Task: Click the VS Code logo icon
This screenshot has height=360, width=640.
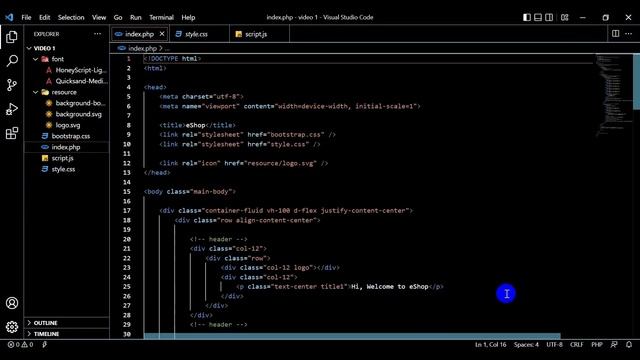Action: pyautogui.click(x=9, y=17)
